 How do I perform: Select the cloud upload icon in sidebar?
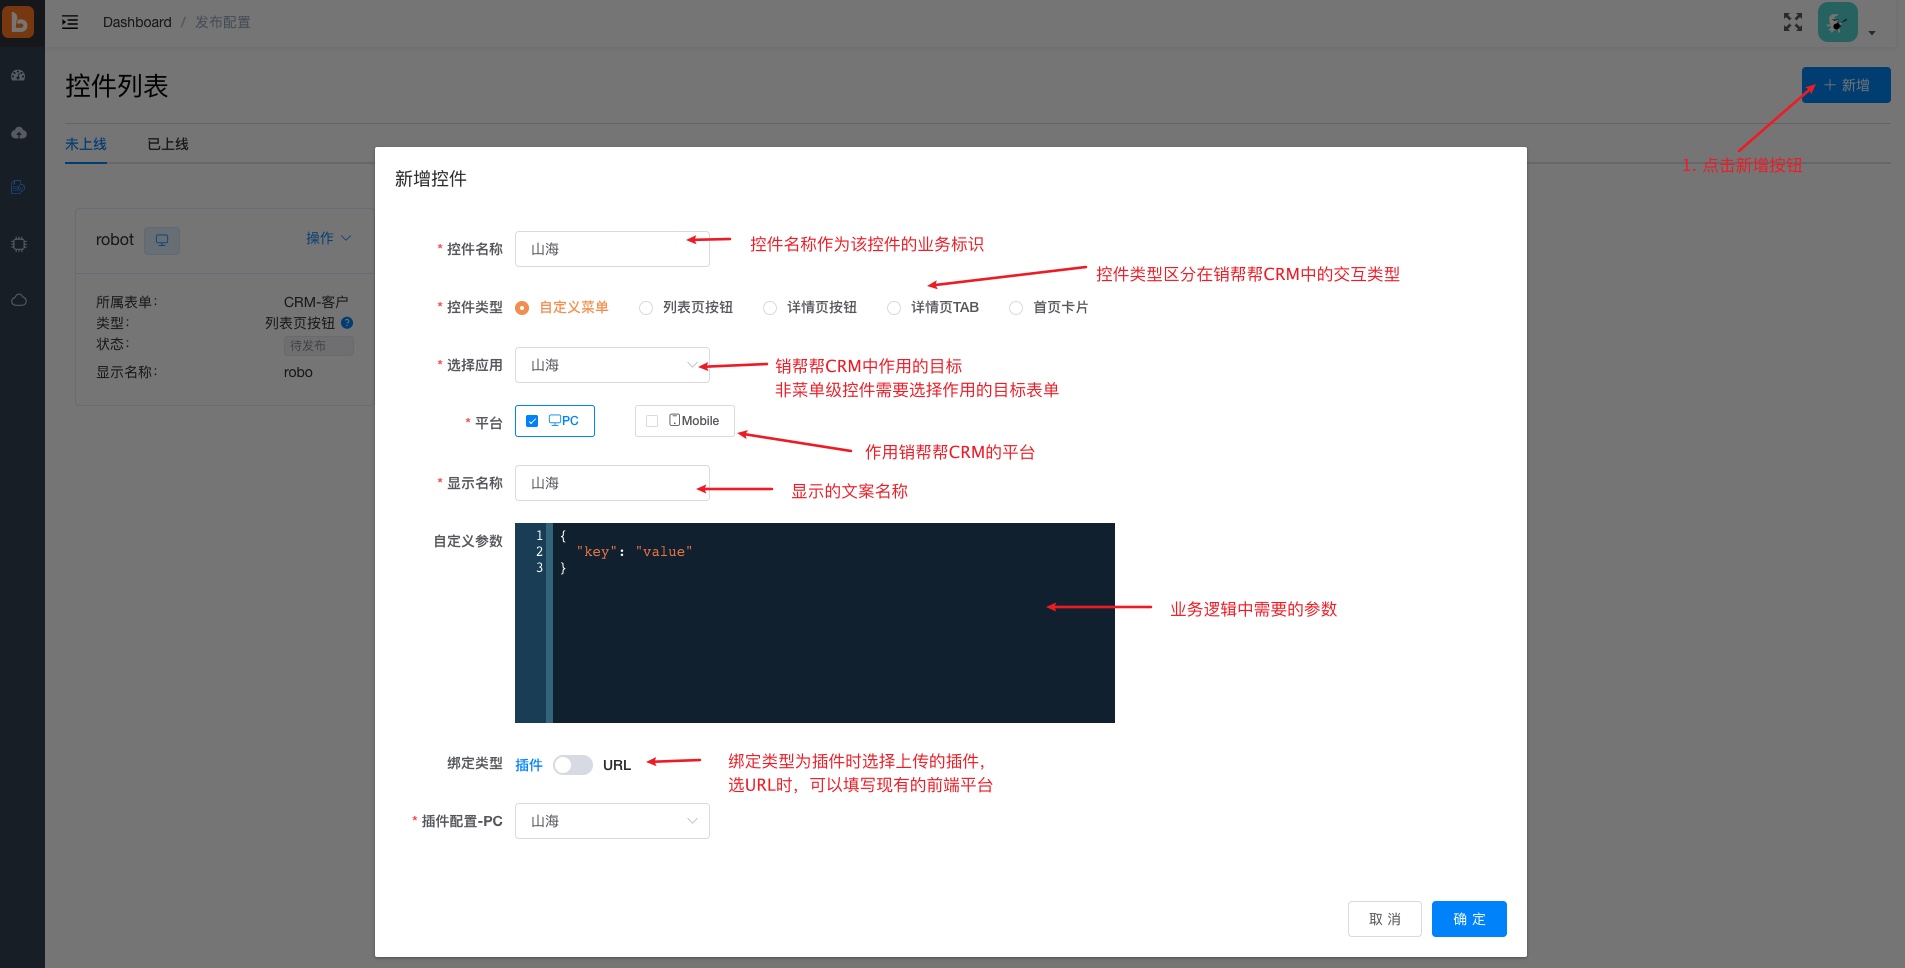click(18, 131)
